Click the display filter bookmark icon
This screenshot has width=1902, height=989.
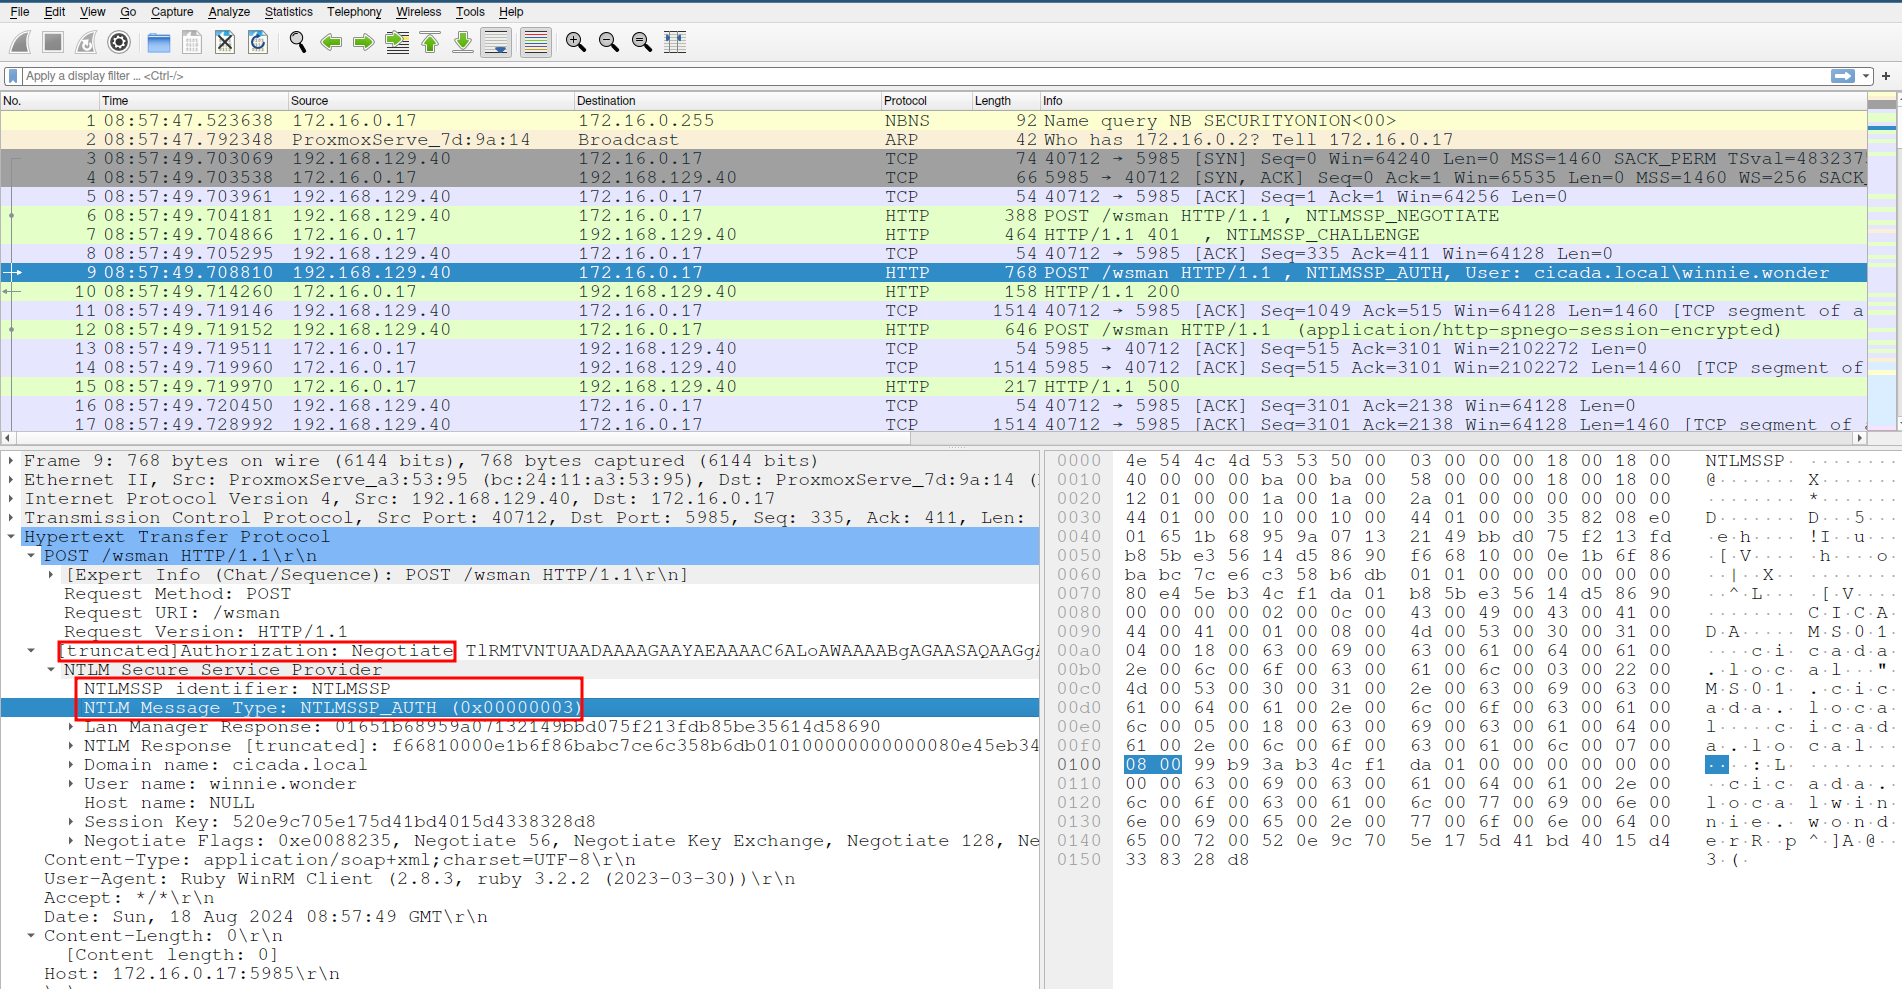point(12,76)
